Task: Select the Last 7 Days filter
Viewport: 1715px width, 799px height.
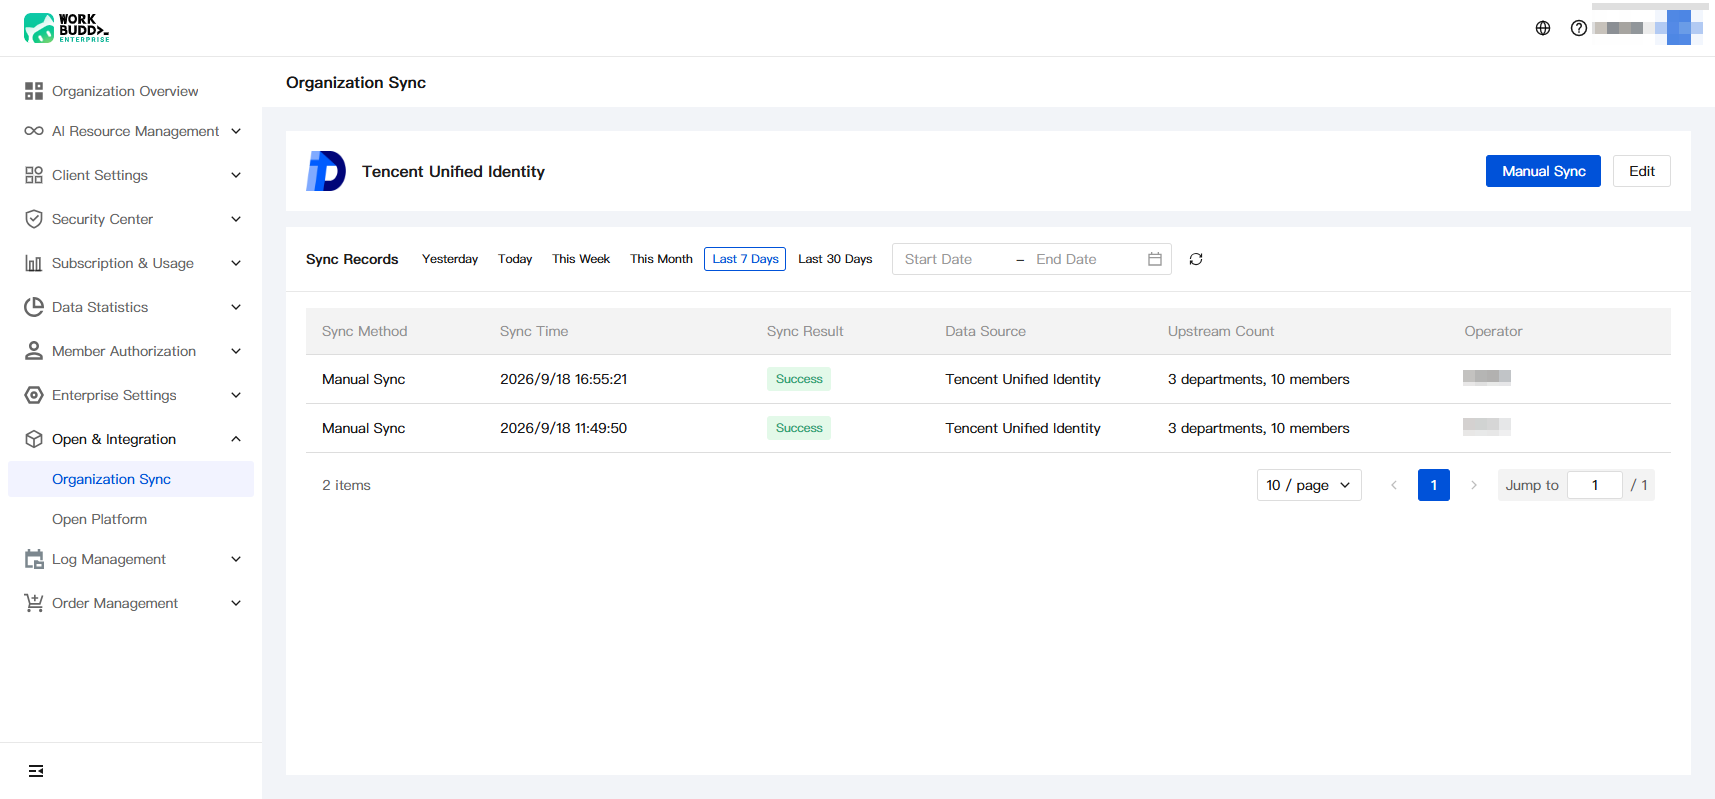Action: tap(745, 259)
